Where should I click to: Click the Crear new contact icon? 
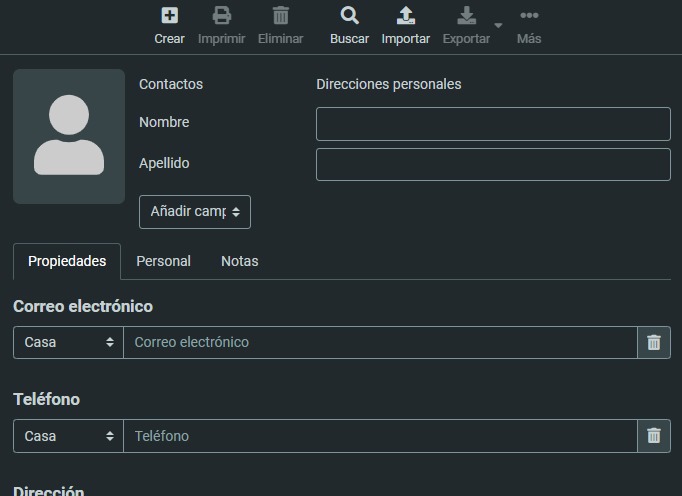pos(169,17)
